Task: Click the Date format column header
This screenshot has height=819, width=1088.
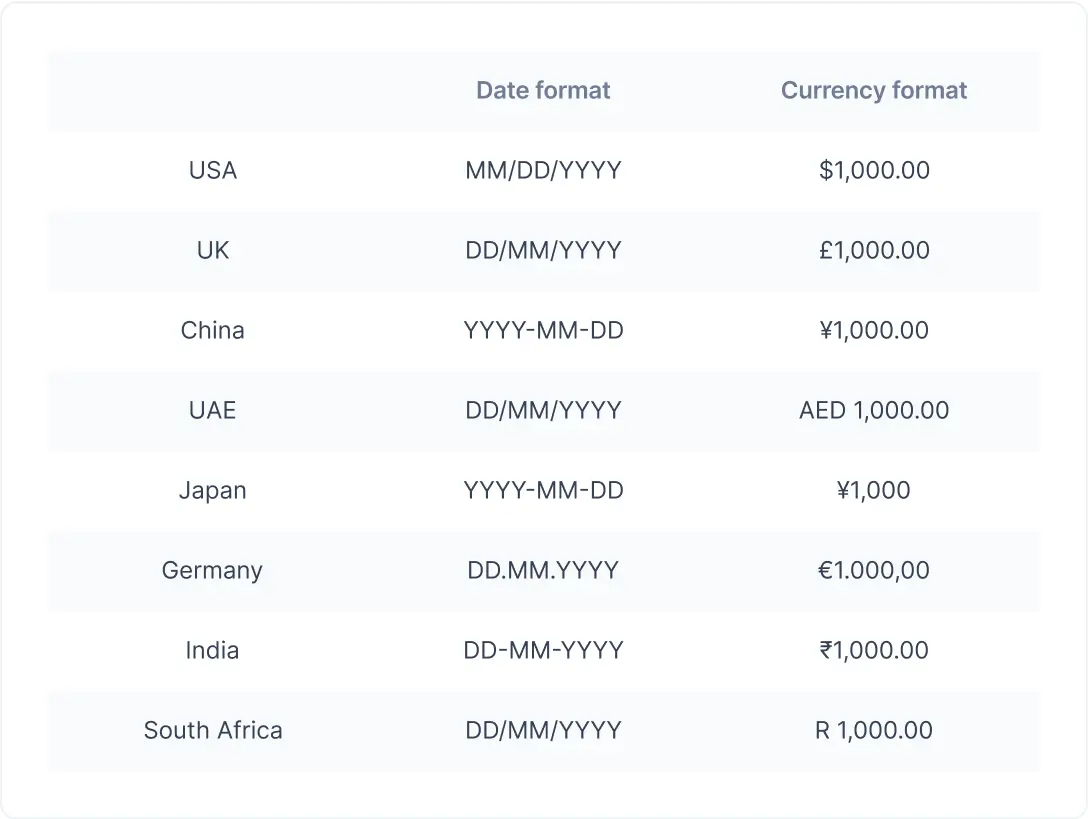Action: tap(543, 91)
